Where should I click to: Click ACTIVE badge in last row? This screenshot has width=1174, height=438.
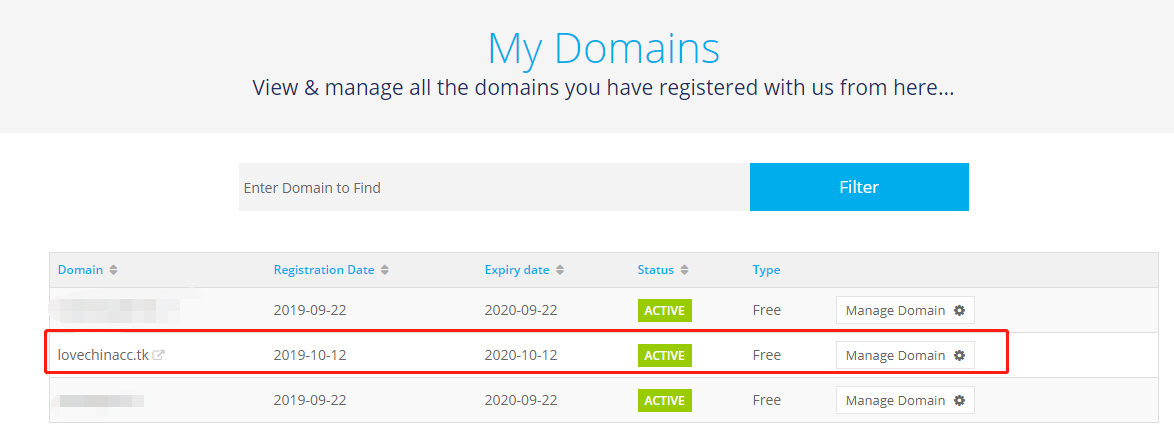[x=665, y=400]
